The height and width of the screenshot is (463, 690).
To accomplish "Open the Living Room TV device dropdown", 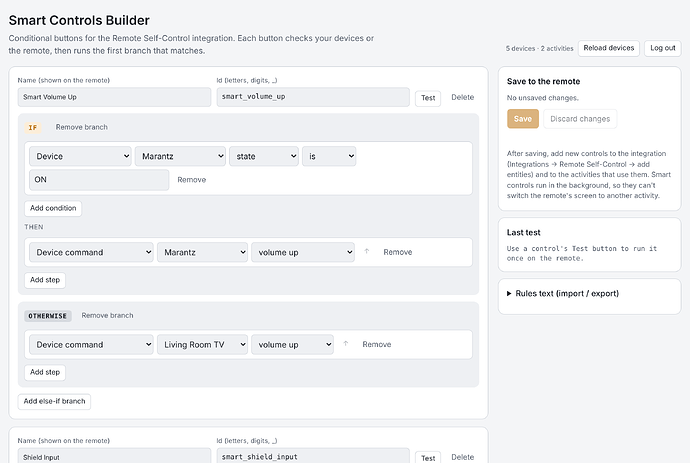I will click(x=202, y=345).
